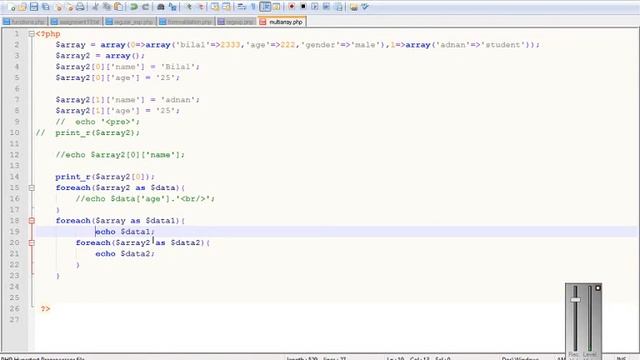Start macro recording with the red dot
Screen dimensions: 640x360
pyautogui.click(x=291, y=7)
